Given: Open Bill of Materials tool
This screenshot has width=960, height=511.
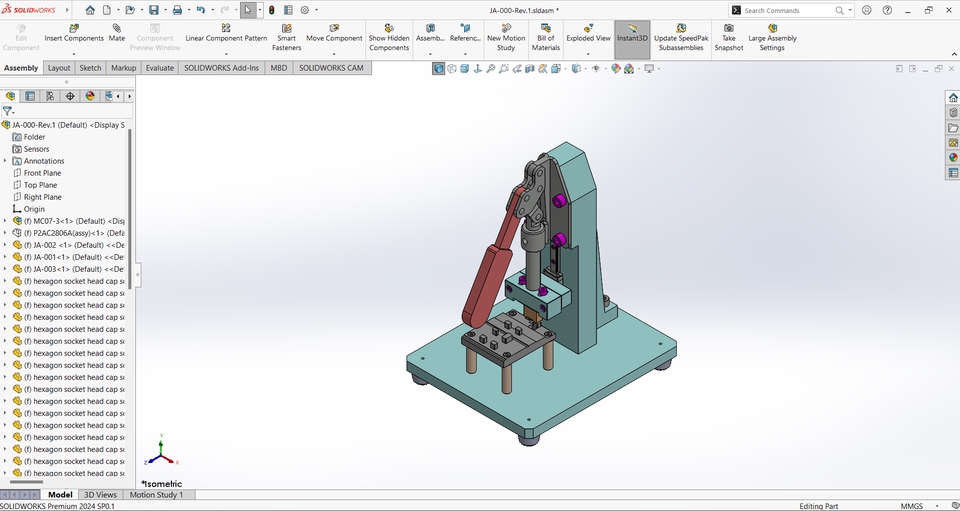Looking at the screenshot, I should tap(546, 37).
